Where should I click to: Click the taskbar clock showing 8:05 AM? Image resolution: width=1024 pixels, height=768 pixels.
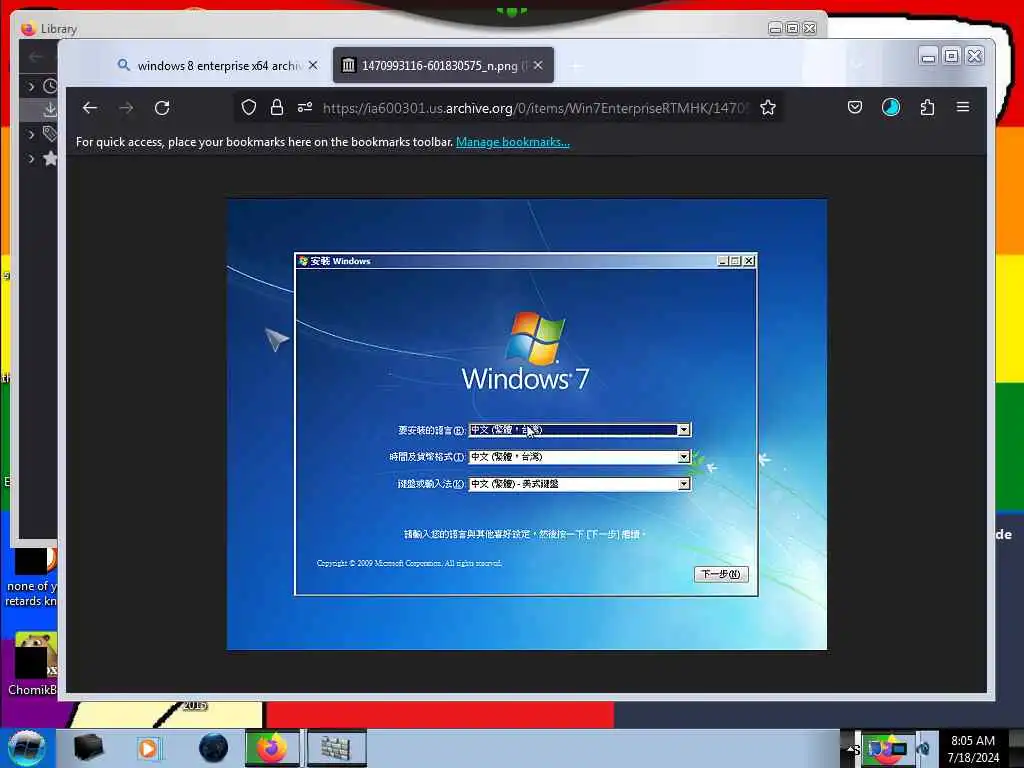click(973, 749)
